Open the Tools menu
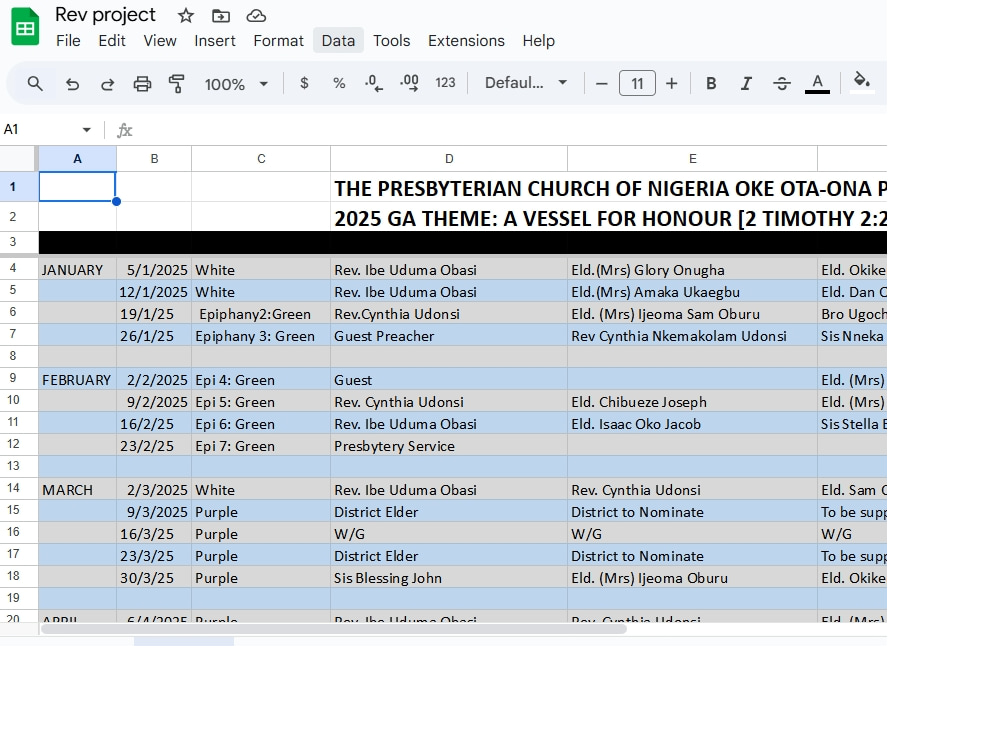The height and width of the screenshot is (750, 1000). (x=391, y=41)
